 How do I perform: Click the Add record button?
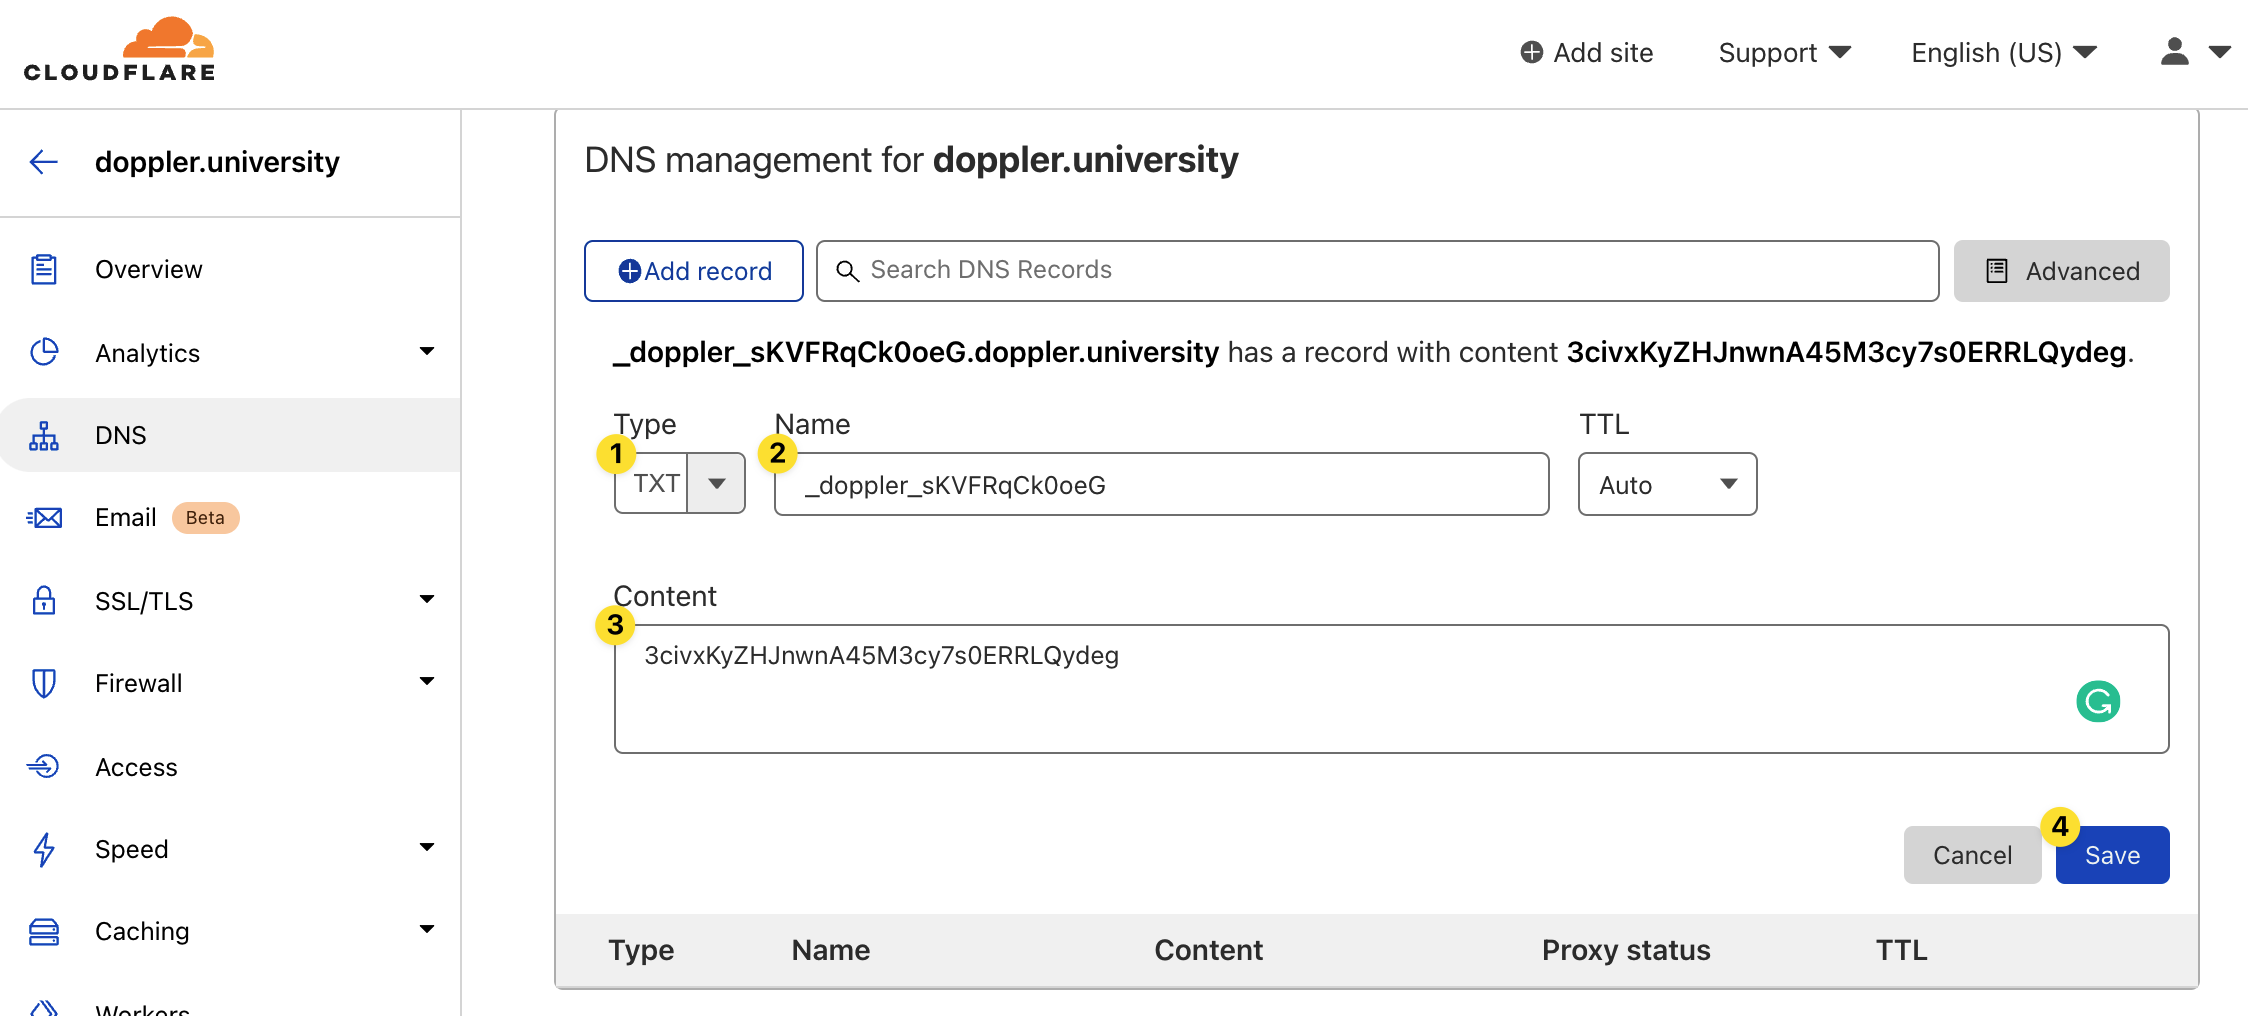694,271
